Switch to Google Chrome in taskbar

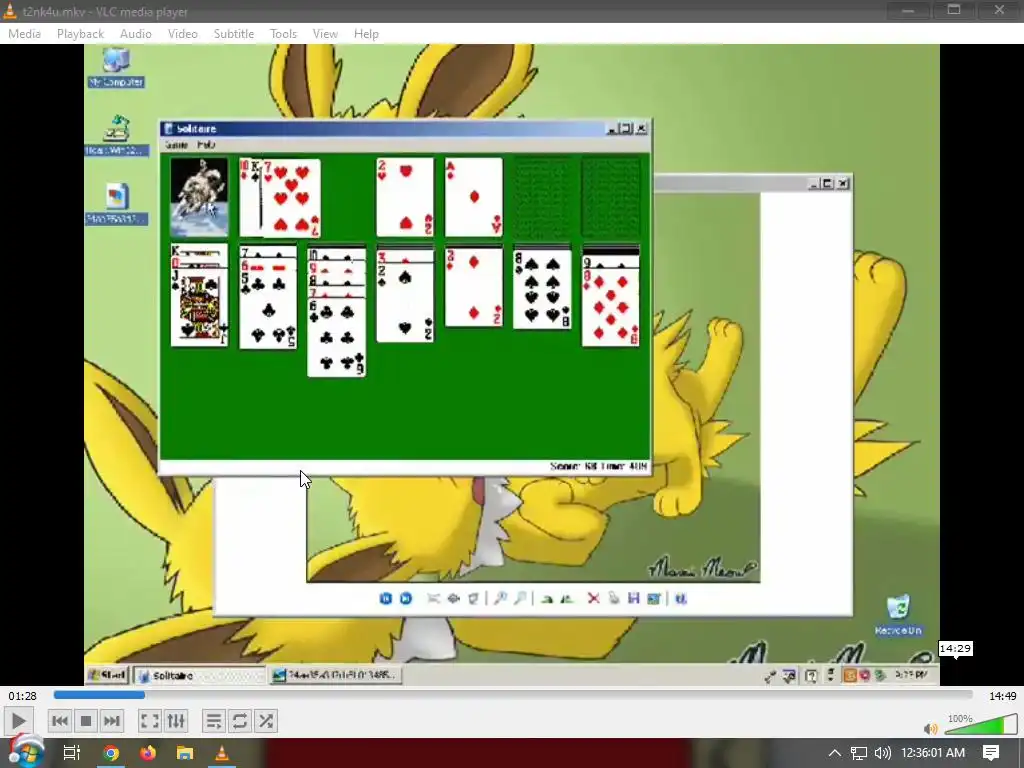click(x=111, y=754)
